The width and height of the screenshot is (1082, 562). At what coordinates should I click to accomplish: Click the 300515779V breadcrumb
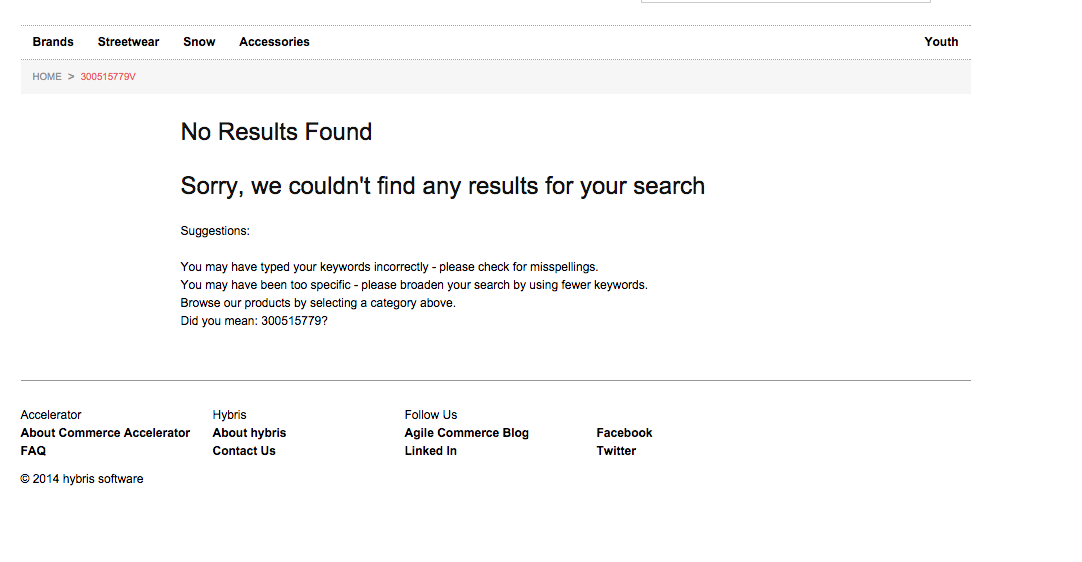coord(108,77)
